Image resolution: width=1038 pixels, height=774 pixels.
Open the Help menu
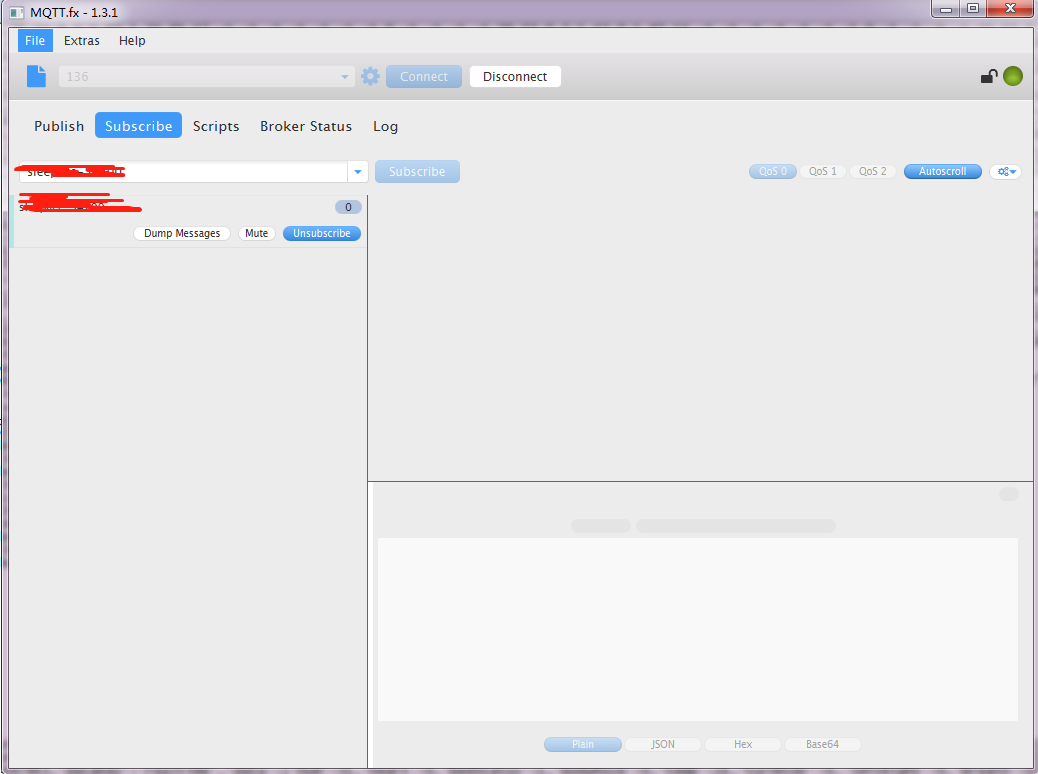point(132,40)
